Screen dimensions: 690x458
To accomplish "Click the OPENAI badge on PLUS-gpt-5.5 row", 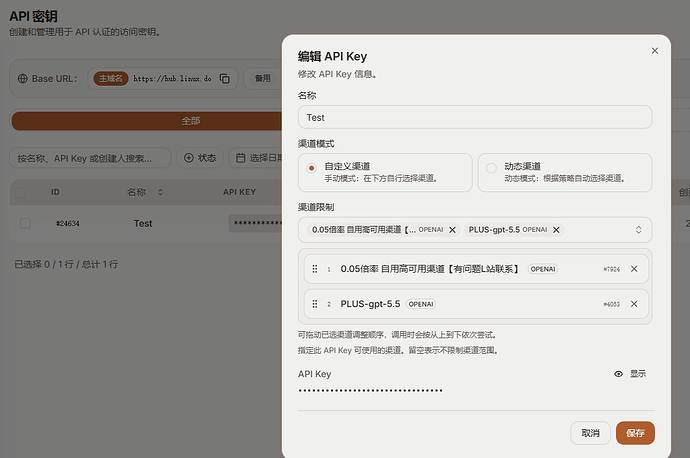I will coord(421,304).
